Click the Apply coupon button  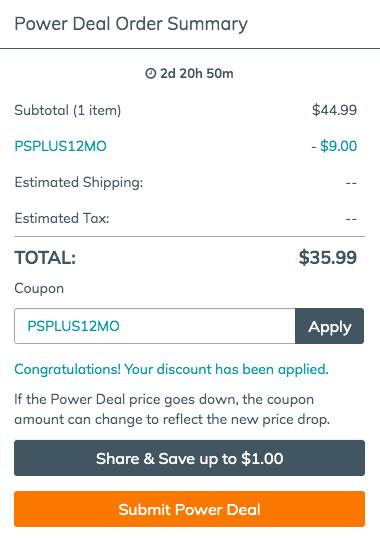(329, 326)
